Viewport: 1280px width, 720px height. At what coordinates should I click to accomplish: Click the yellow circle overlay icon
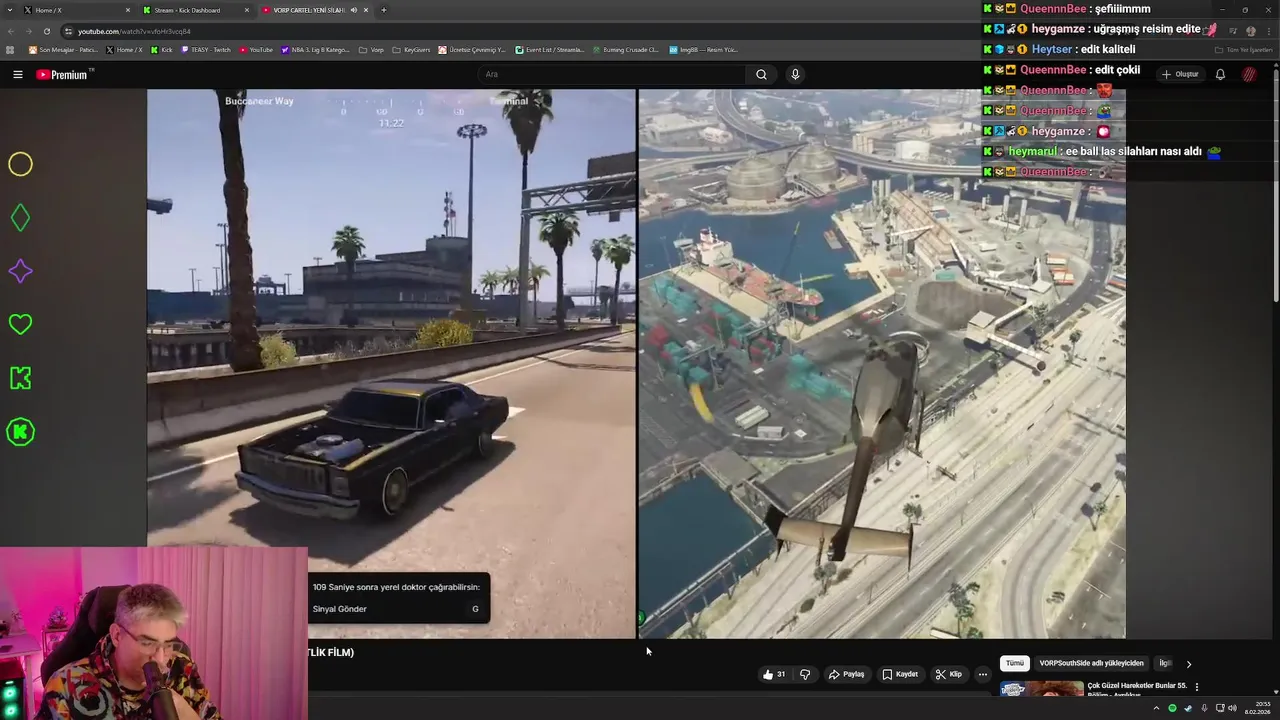20,164
